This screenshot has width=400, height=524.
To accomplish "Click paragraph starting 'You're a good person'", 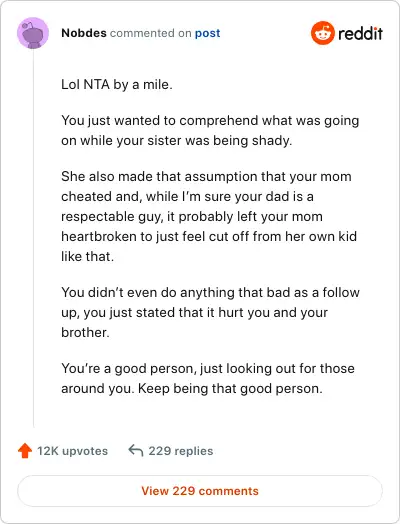I will [x=208, y=378].
